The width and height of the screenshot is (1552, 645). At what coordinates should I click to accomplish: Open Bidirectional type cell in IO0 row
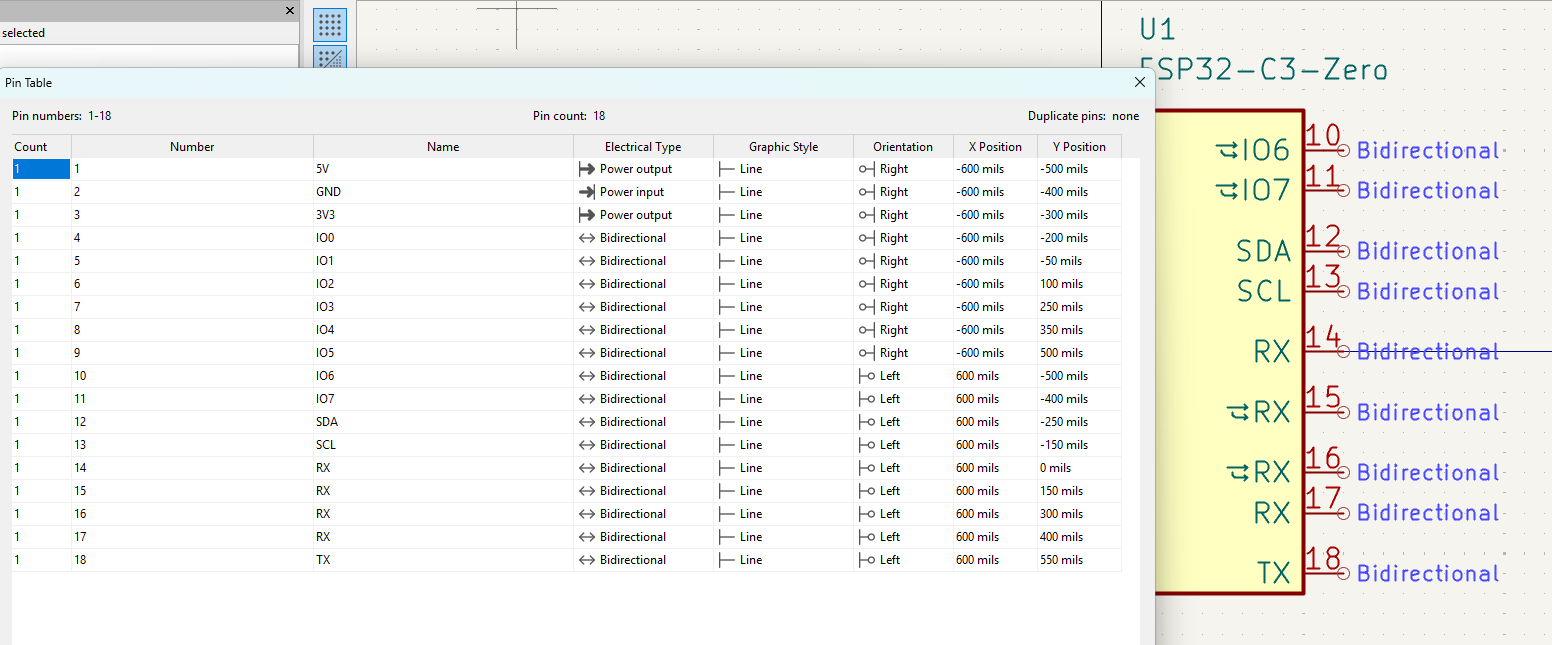643,238
